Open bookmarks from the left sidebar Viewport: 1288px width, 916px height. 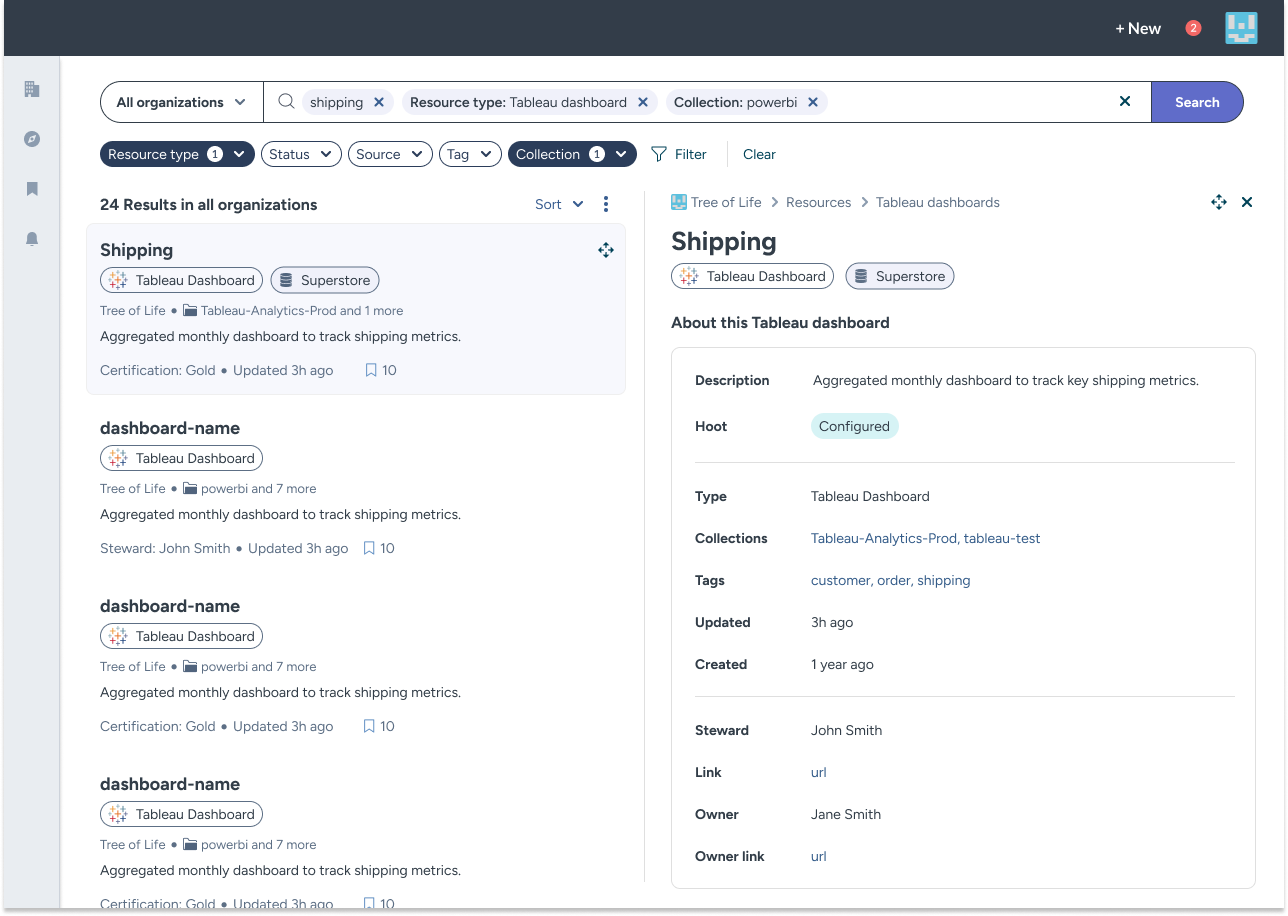click(x=31, y=189)
